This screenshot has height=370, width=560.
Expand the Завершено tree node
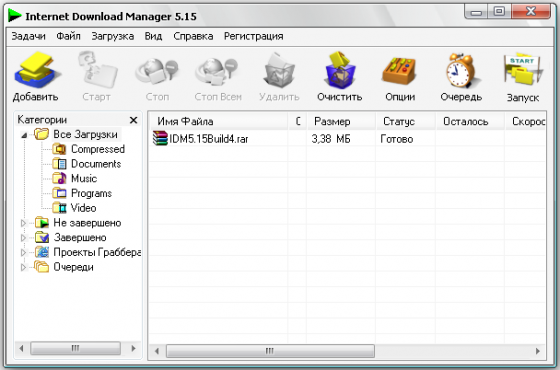point(24,238)
